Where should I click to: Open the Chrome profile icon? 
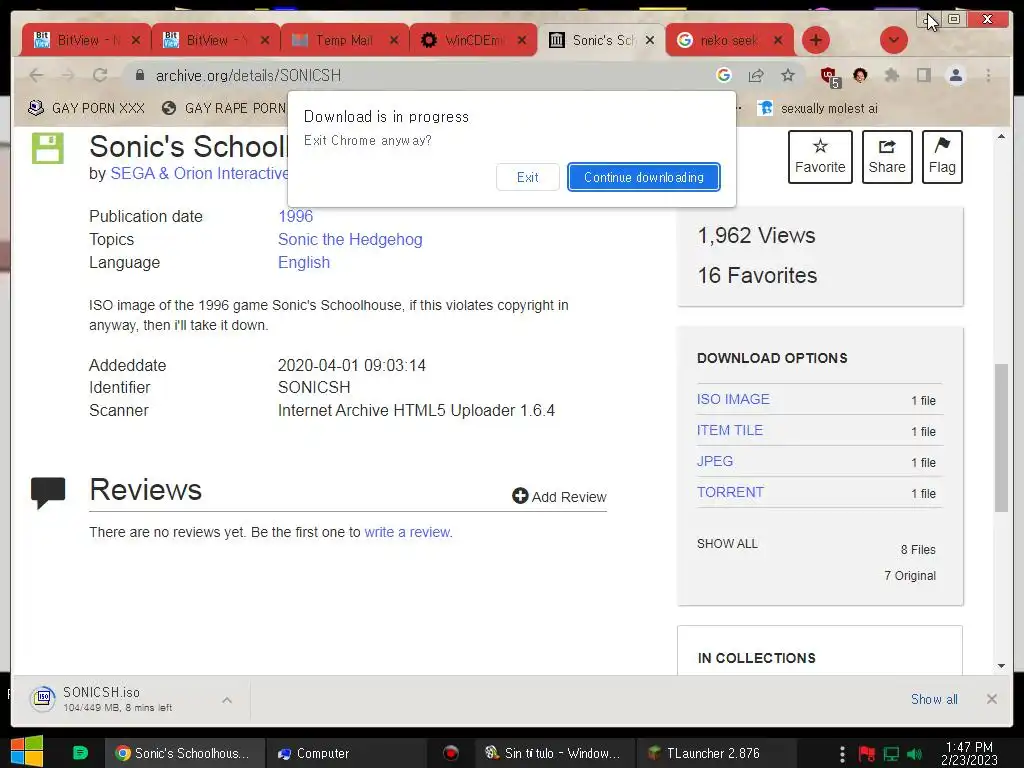(955, 76)
